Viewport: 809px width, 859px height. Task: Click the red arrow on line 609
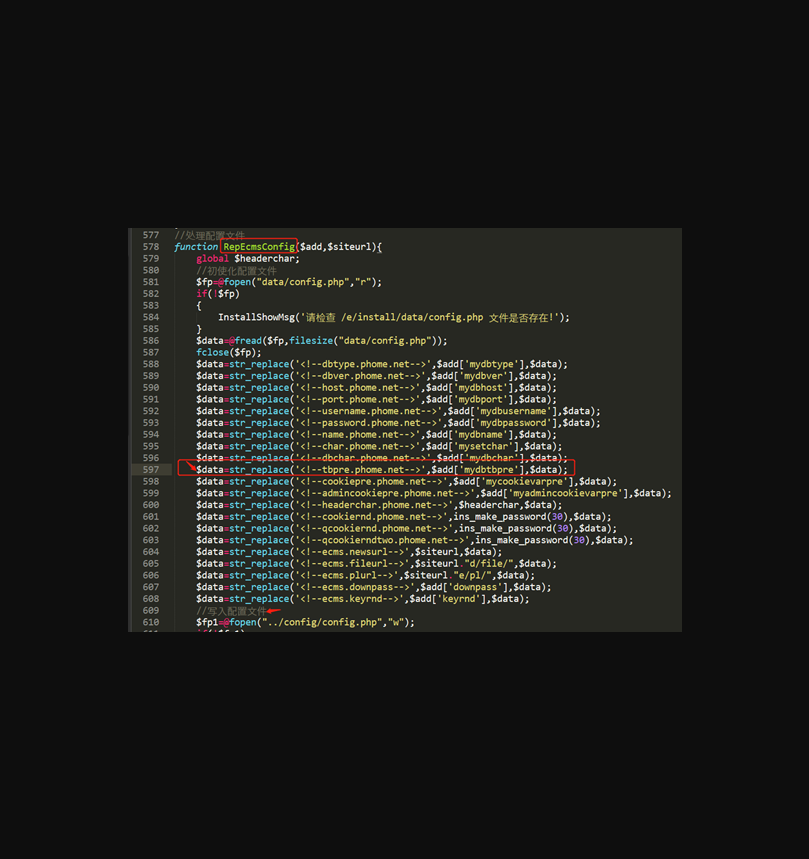click(x=273, y=611)
